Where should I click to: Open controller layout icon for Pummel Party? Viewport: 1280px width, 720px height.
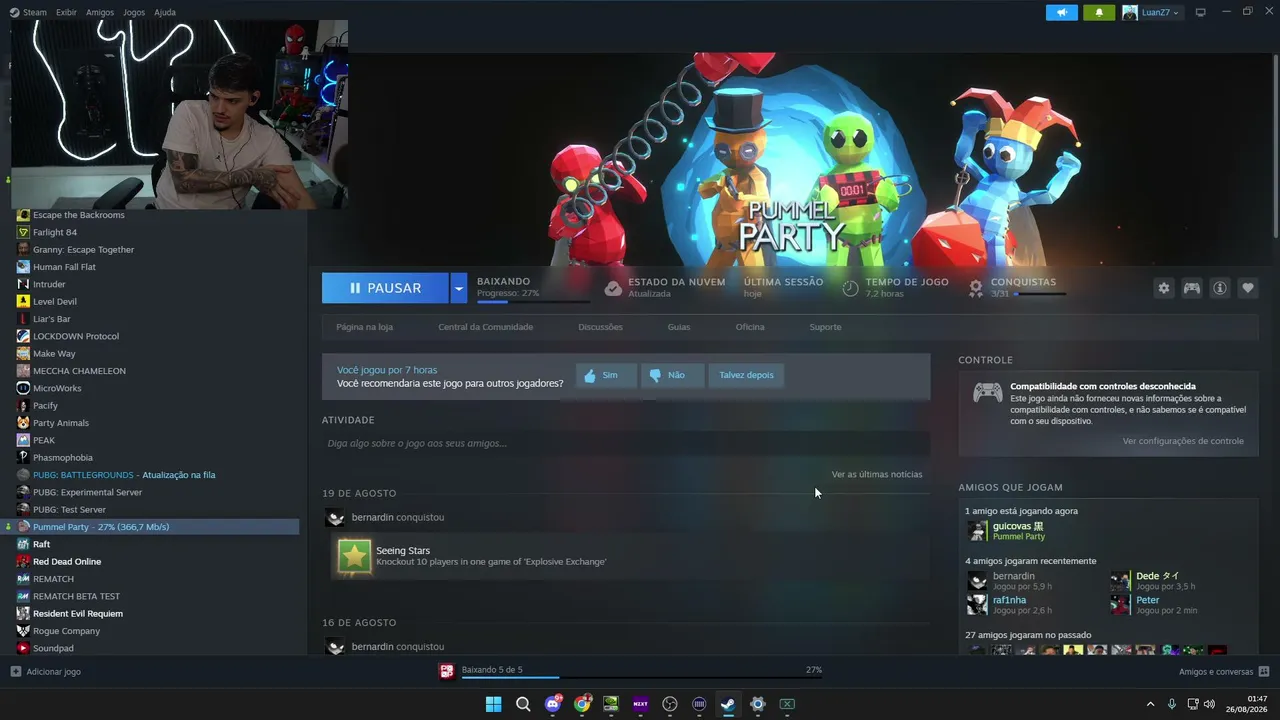(x=1192, y=288)
